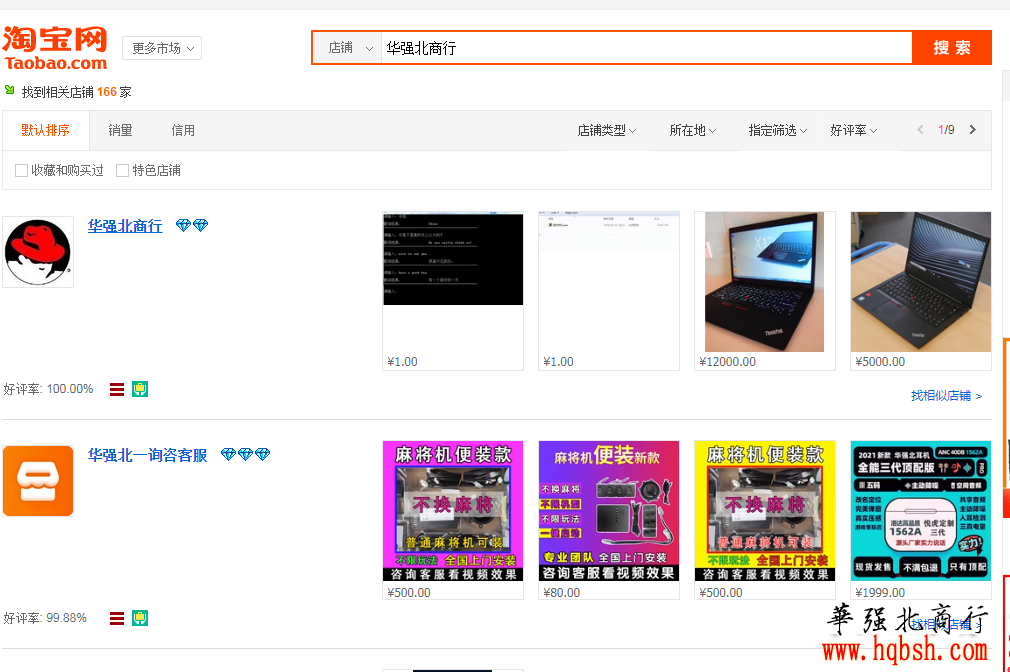The image size is (1010, 672).
Task: Click the diamond rating icons beside 华强北商行
Action: (192, 225)
